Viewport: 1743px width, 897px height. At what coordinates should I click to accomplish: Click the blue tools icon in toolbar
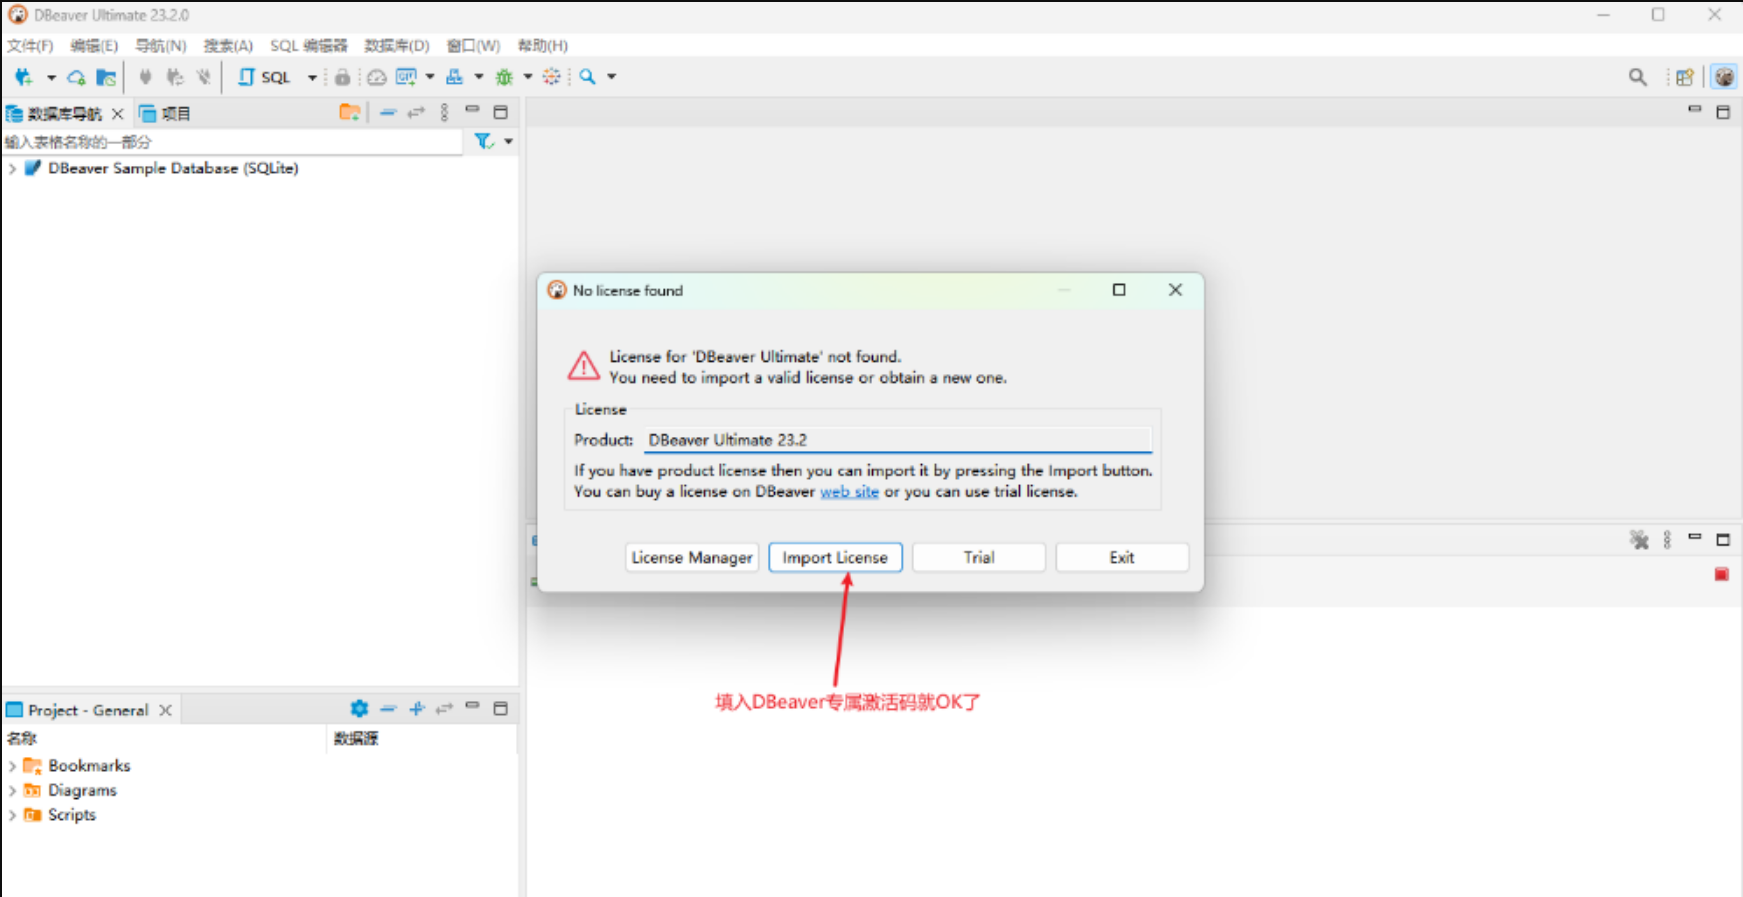[455, 77]
